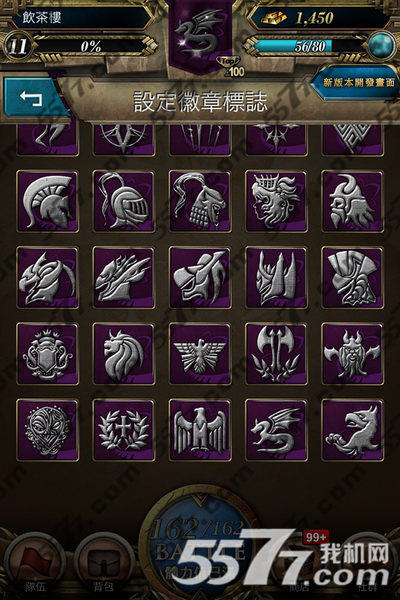400x600 pixels.
Task: Select the tribal mask emblem
Action: pyautogui.click(x=47, y=430)
